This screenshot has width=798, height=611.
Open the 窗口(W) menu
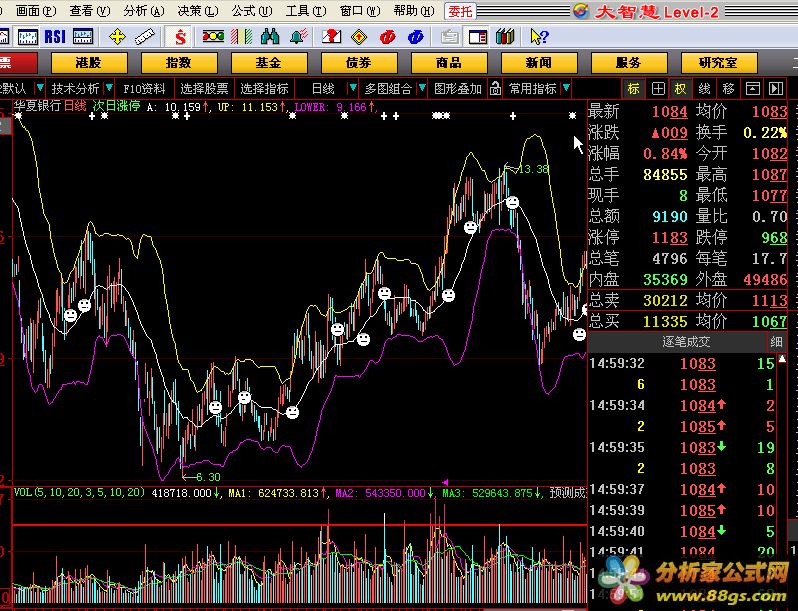tap(360, 11)
